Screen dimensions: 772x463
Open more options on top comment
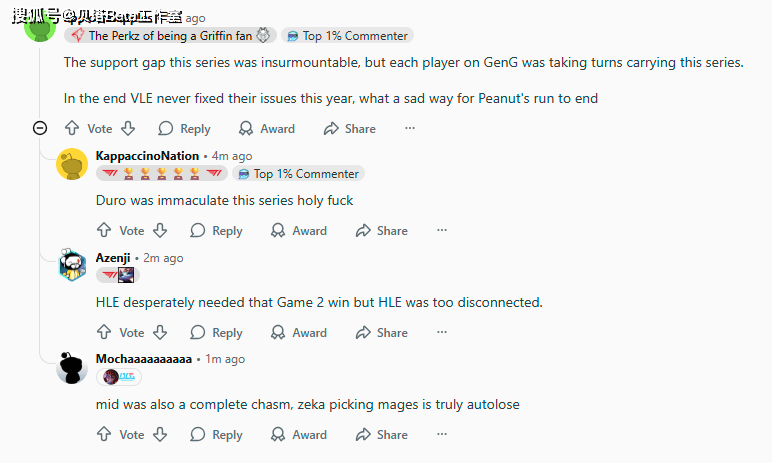[409, 128]
